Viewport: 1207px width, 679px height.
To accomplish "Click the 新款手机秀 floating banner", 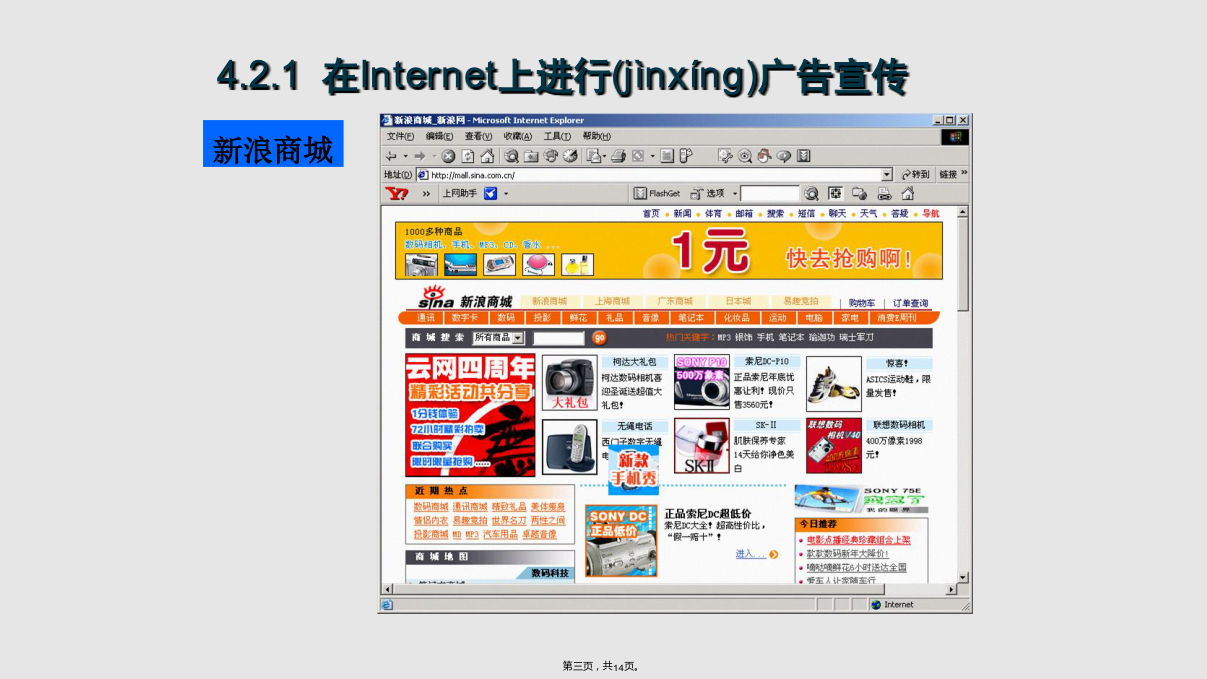I will (634, 470).
